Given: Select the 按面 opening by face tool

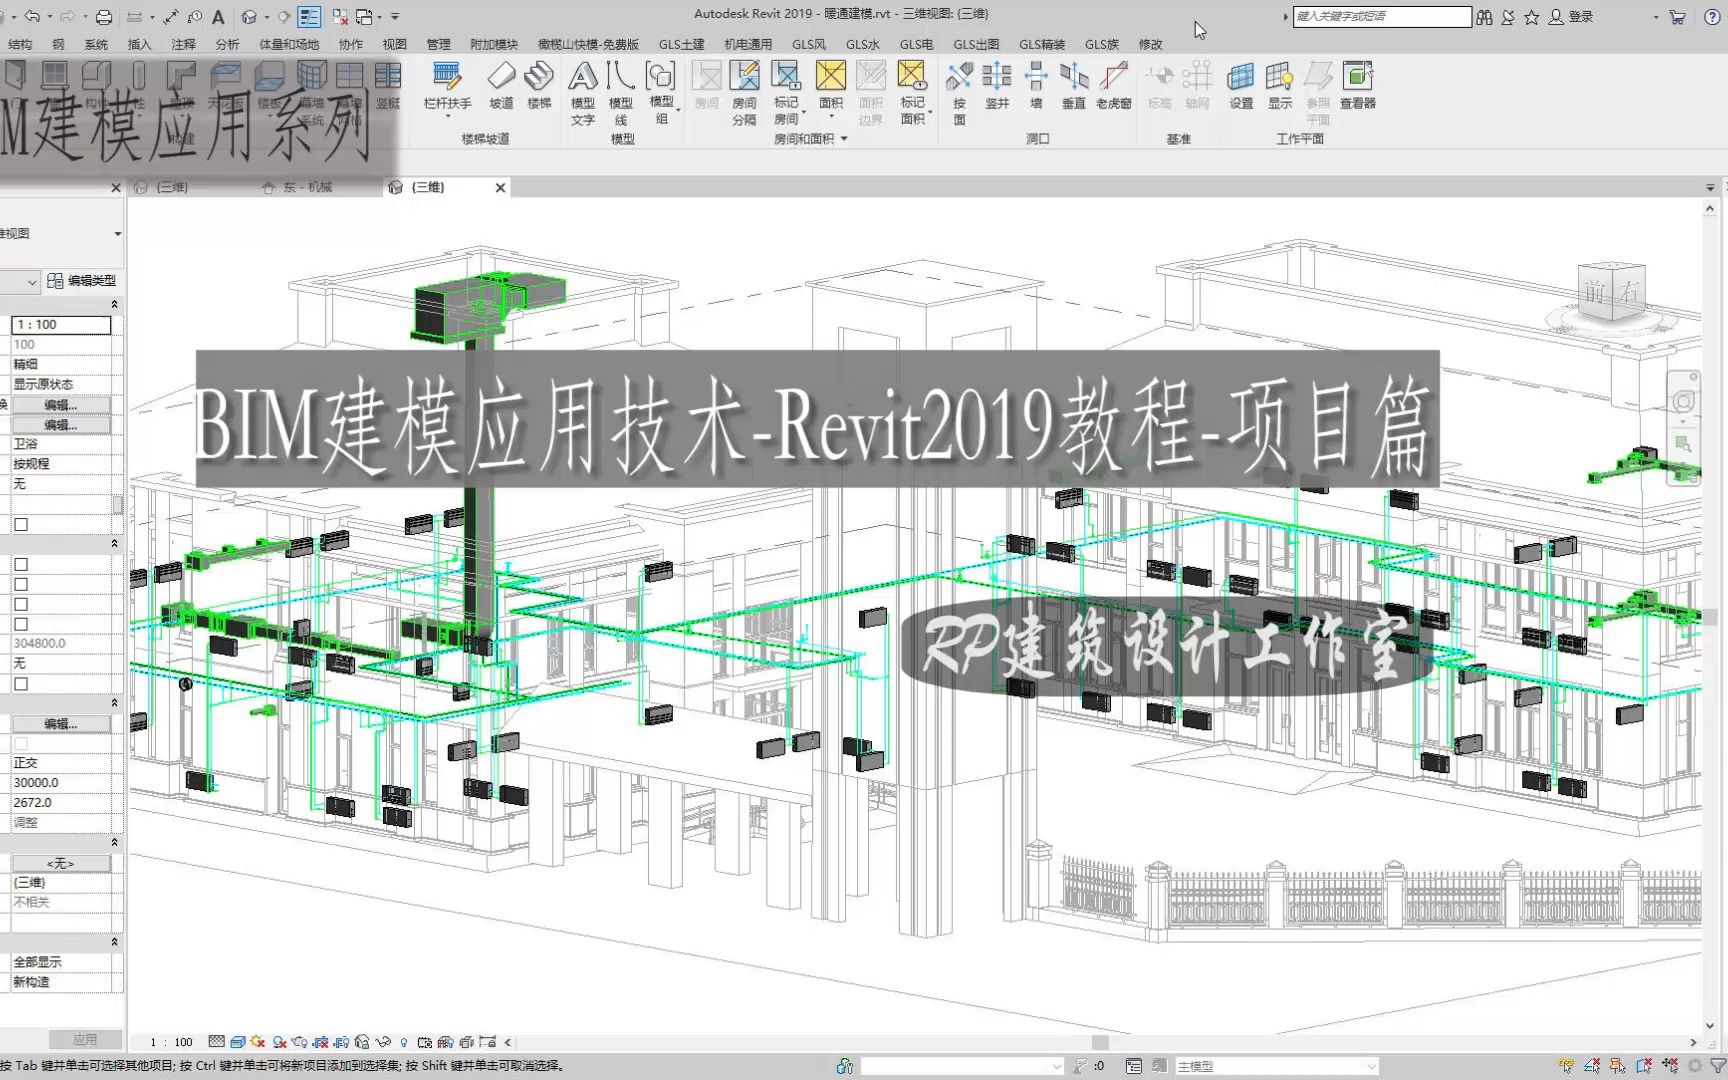Looking at the screenshot, I should tap(959, 92).
